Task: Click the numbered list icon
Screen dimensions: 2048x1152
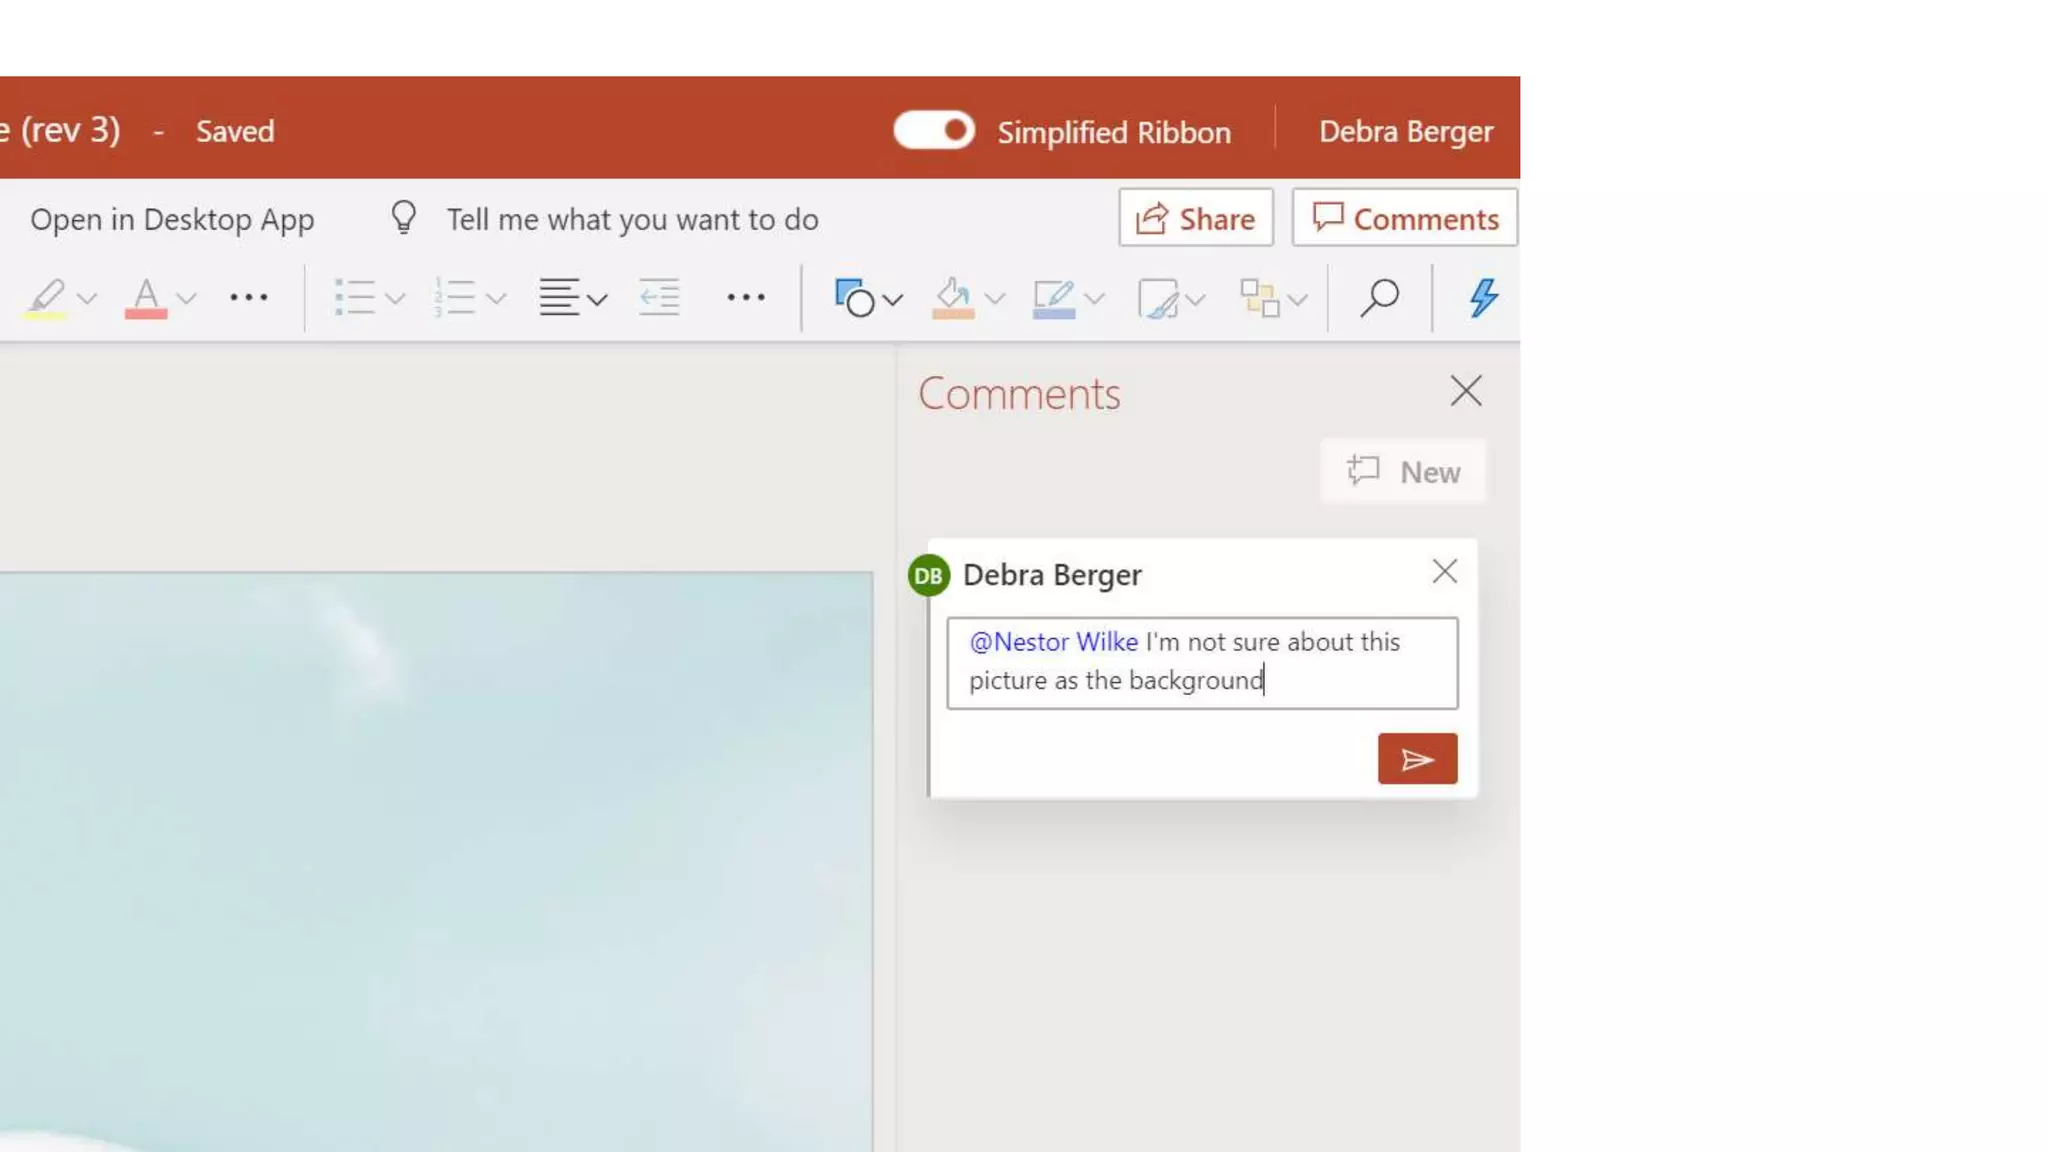Action: click(455, 298)
